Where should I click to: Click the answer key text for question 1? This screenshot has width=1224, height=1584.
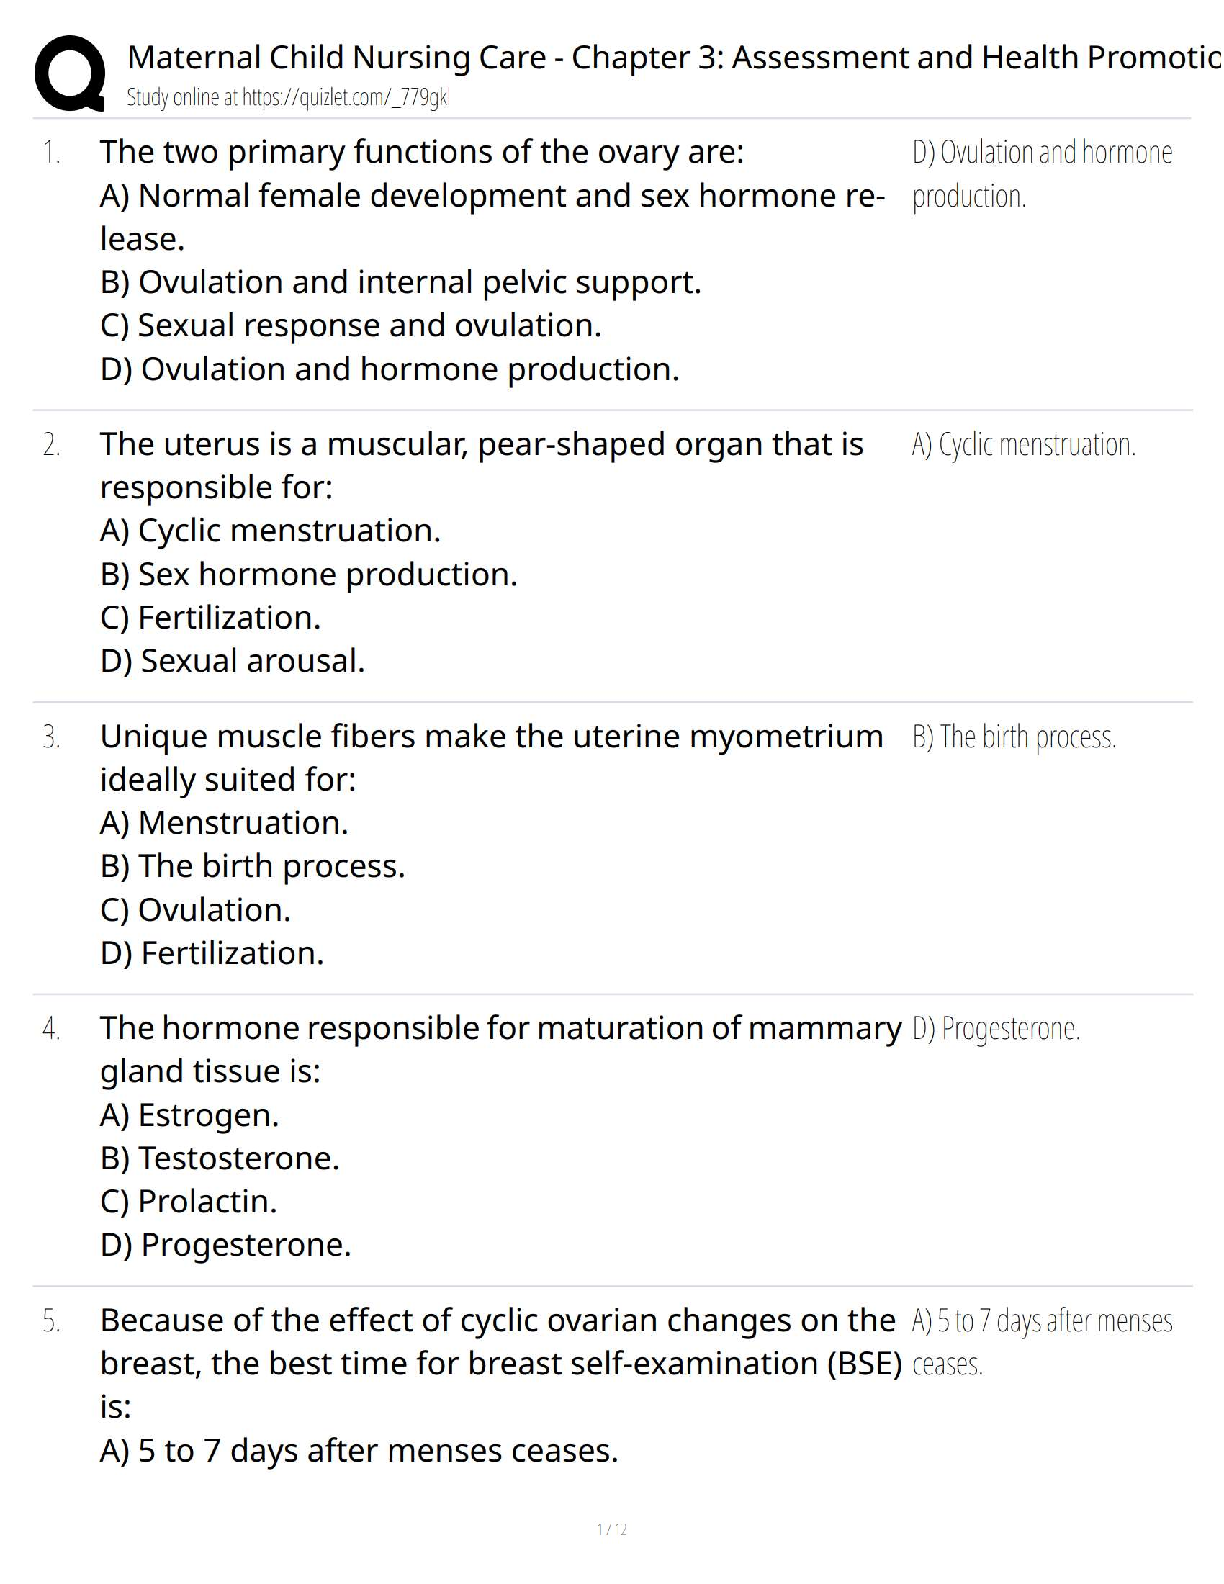click(1041, 174)
